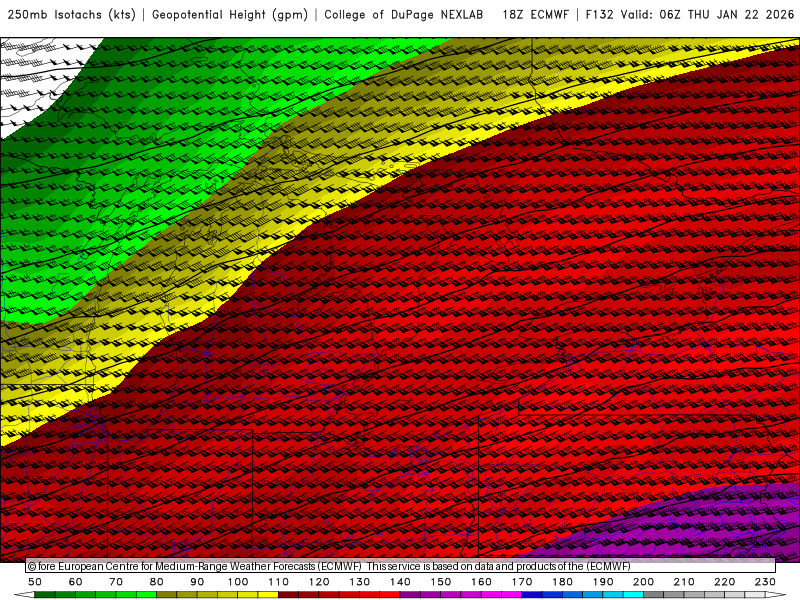800x600 pixels.
Task: Click the "College of DuPage NEXLAB" text
Action: point(404,14)
